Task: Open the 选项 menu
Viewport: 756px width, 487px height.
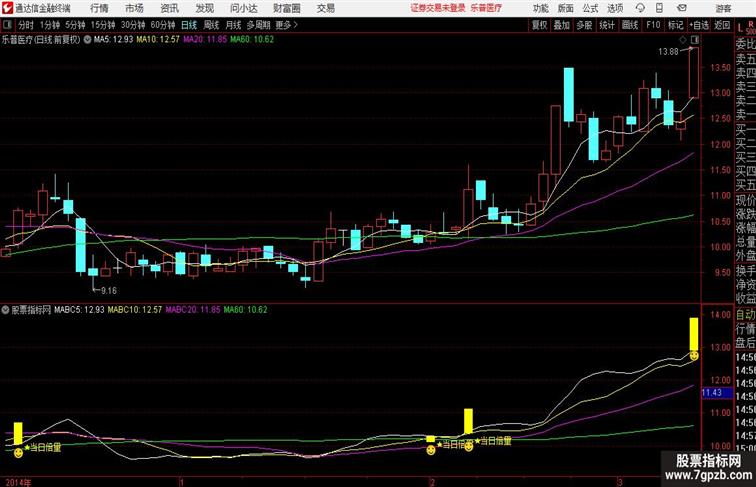Action: 615,8
